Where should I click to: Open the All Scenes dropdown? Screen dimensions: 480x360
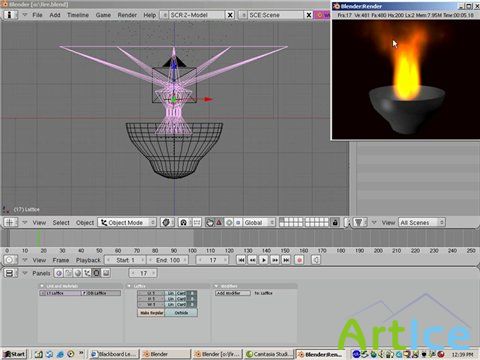click(x=422, y=222)
